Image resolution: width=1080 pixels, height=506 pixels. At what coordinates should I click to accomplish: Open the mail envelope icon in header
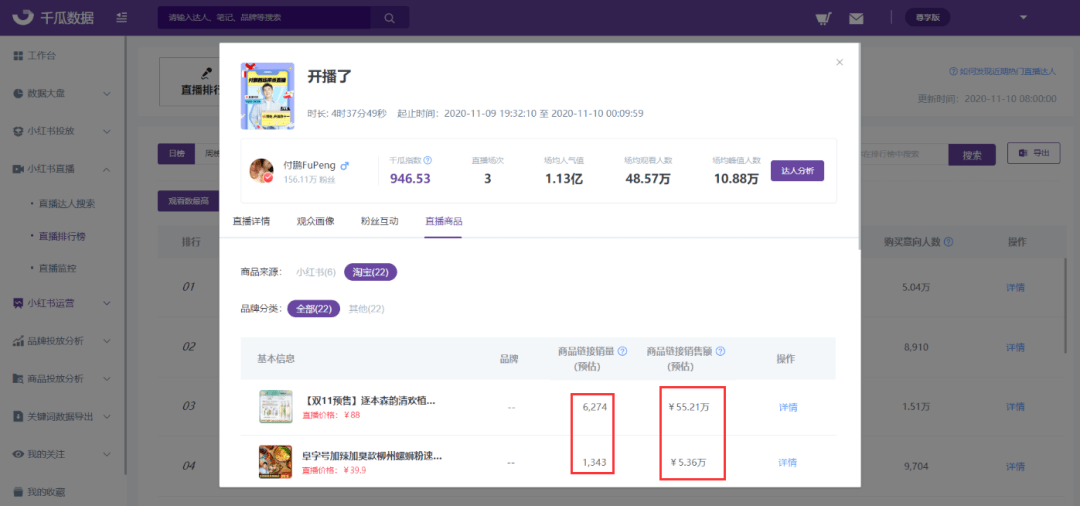pyautogui.click(x=856, y=18)
